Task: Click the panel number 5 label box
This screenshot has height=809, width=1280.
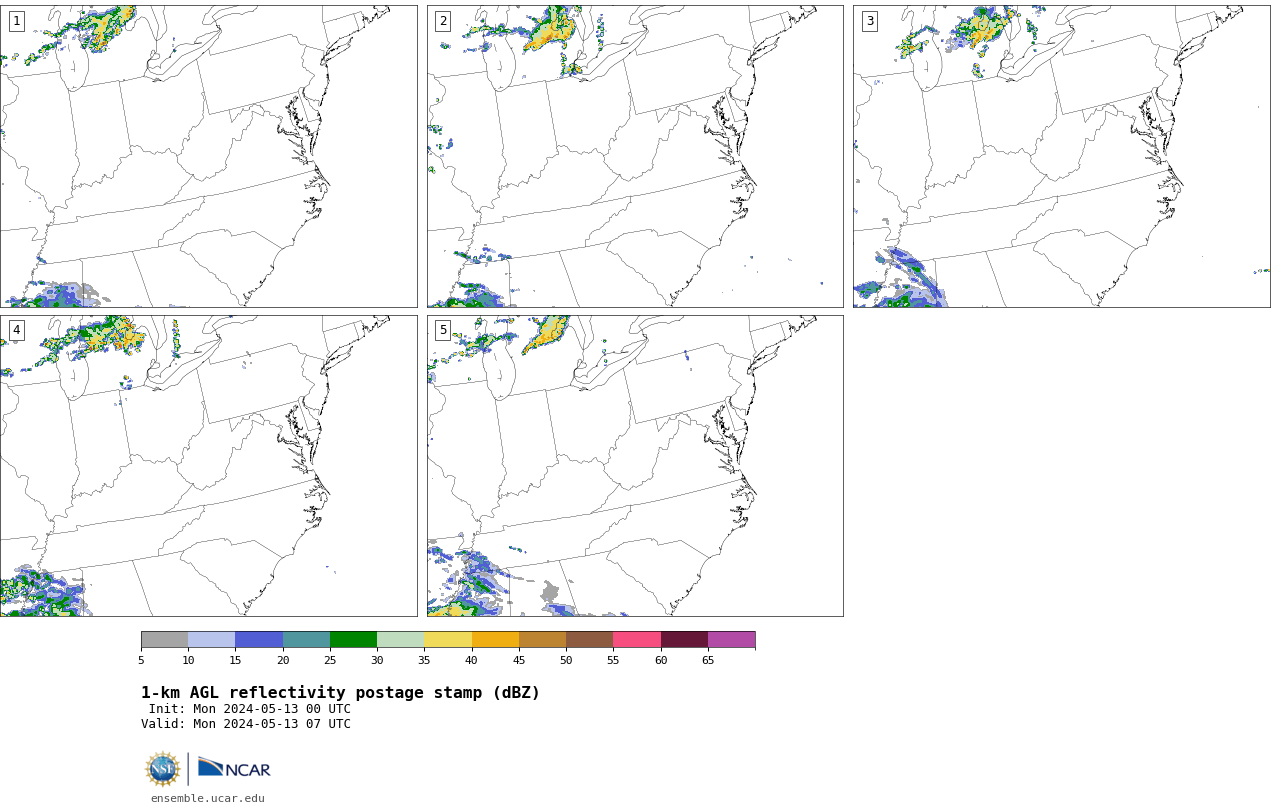Action: tap(443, 330)
